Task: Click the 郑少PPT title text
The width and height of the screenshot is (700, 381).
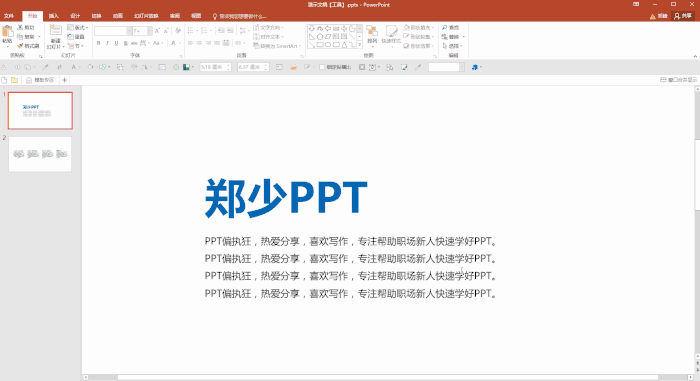Action: [x=286, y=197]
